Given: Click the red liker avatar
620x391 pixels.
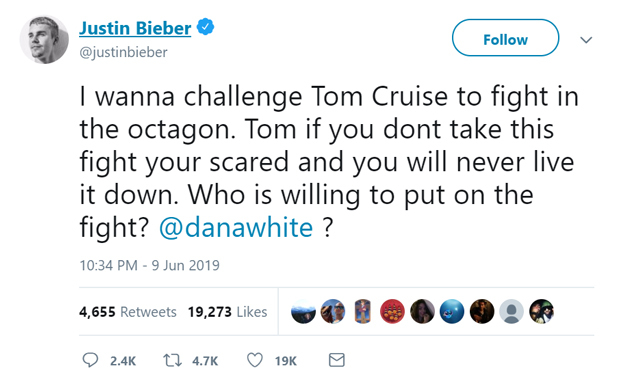Looking at the screenshot, I should coord(392,312).
